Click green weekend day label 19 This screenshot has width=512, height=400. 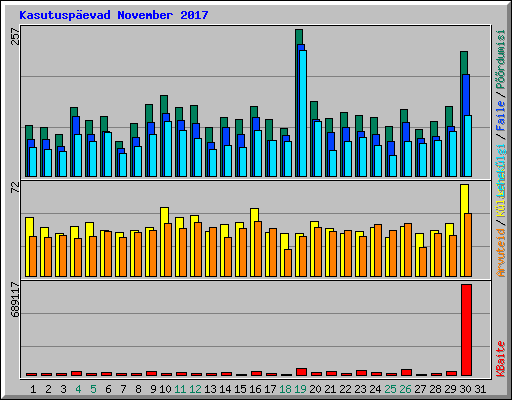pyautogui.click(x=301, y=389)
